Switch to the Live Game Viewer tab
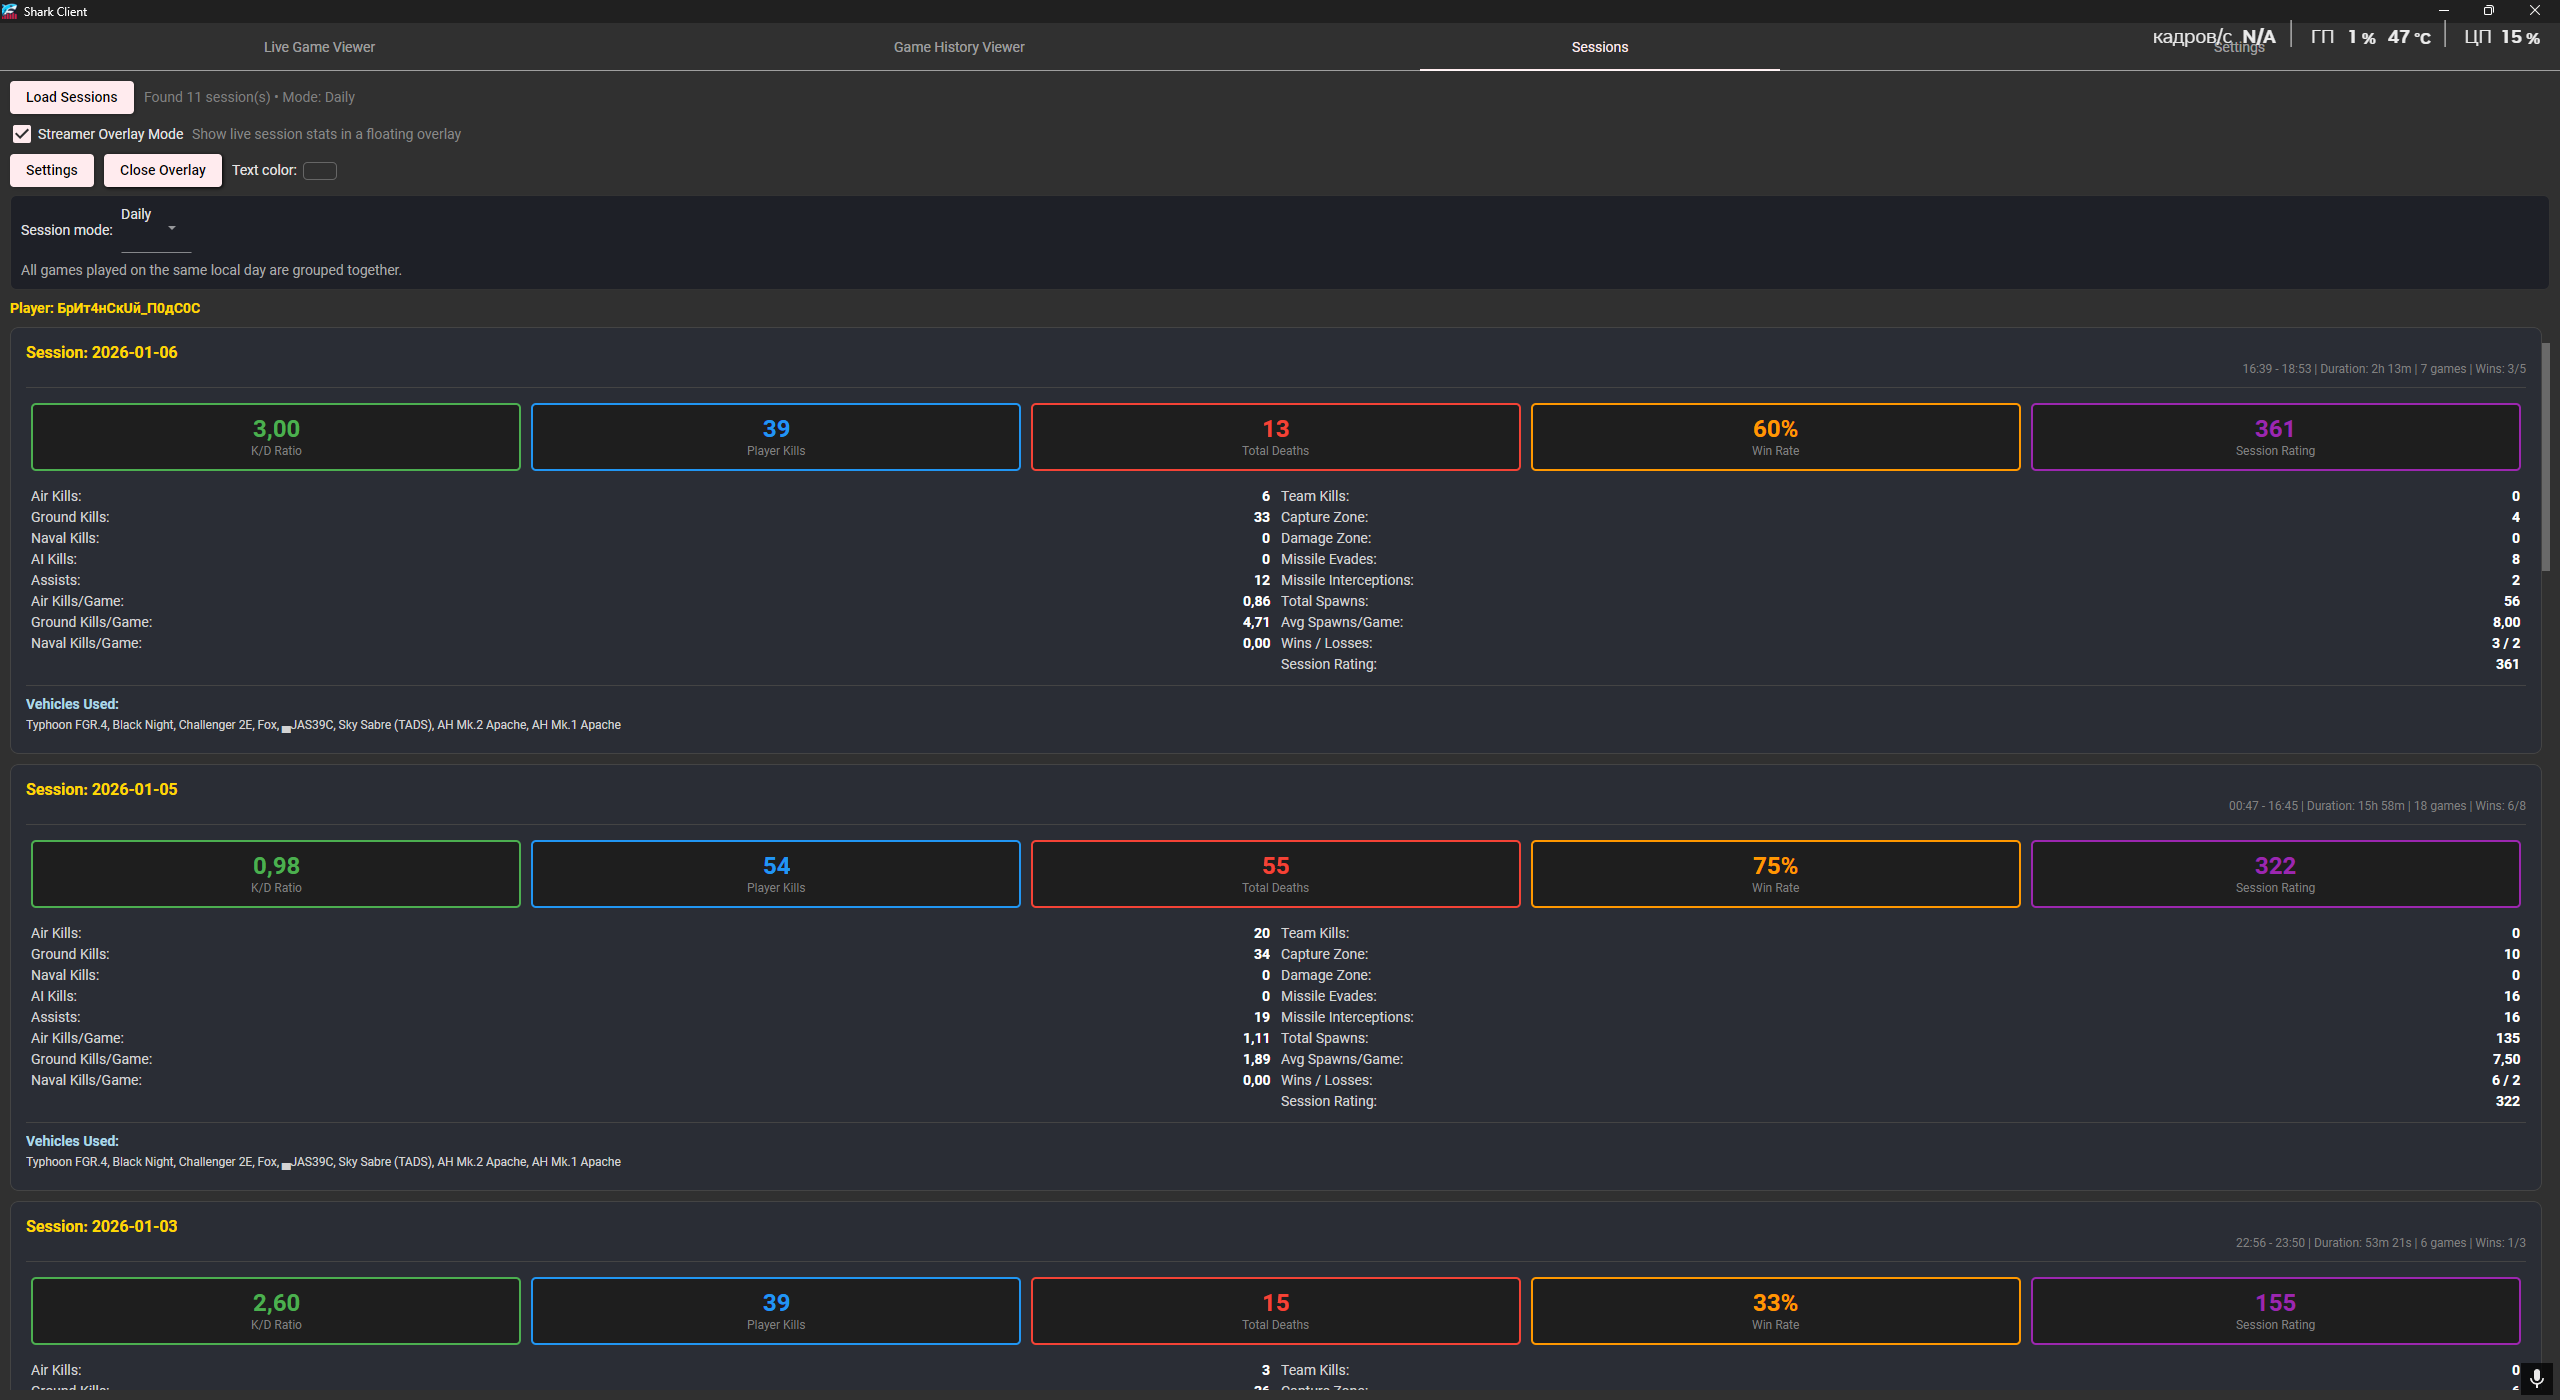The image size is (2560, 1400). click(319, 47)
